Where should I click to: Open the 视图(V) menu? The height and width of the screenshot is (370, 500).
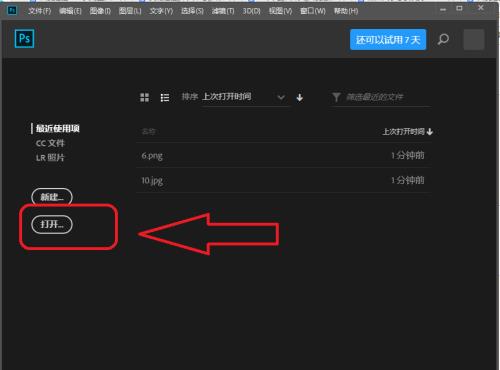tap(280, 11)
